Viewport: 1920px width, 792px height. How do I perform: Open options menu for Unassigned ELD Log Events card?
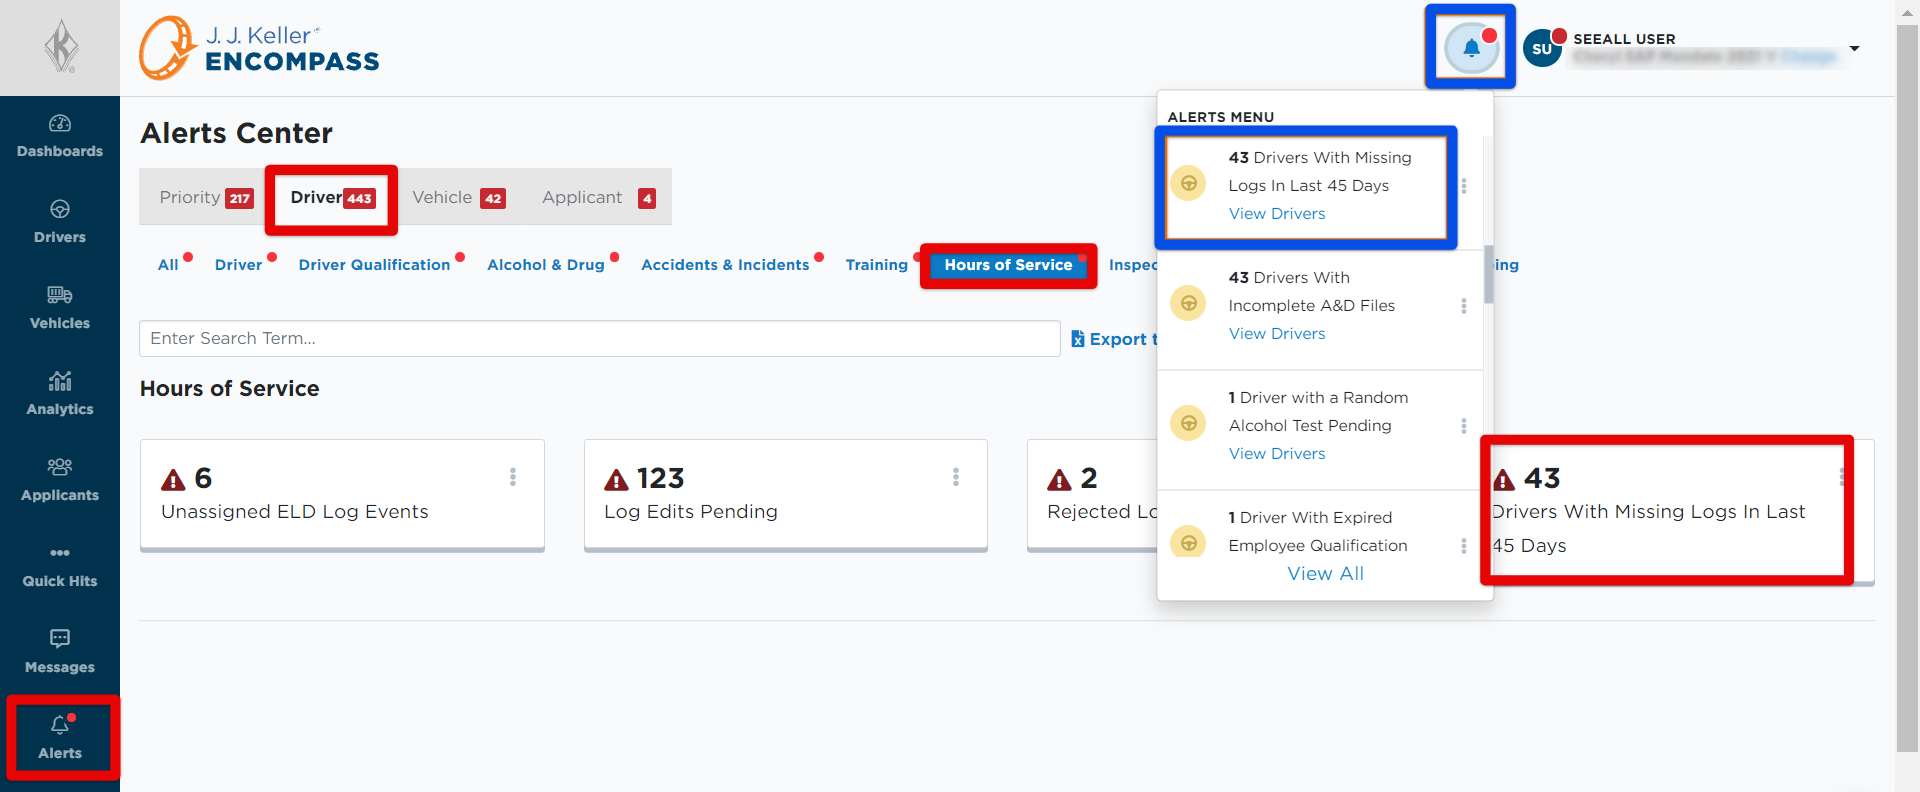513,477
